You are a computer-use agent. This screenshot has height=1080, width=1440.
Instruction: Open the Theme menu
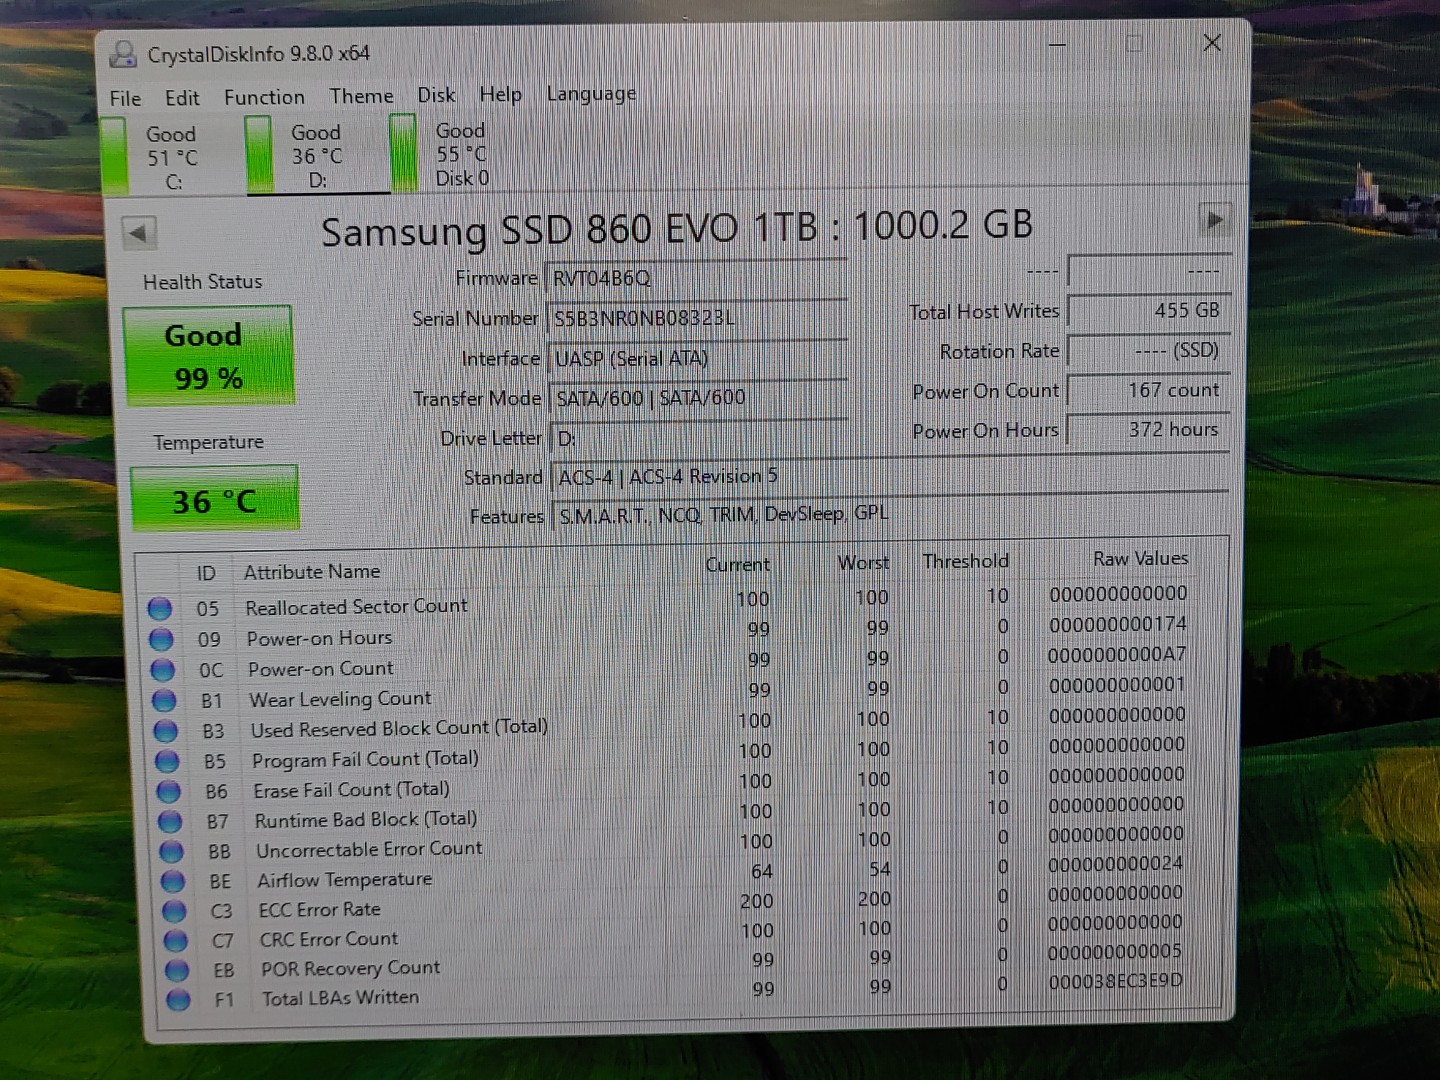click(361, 96)
